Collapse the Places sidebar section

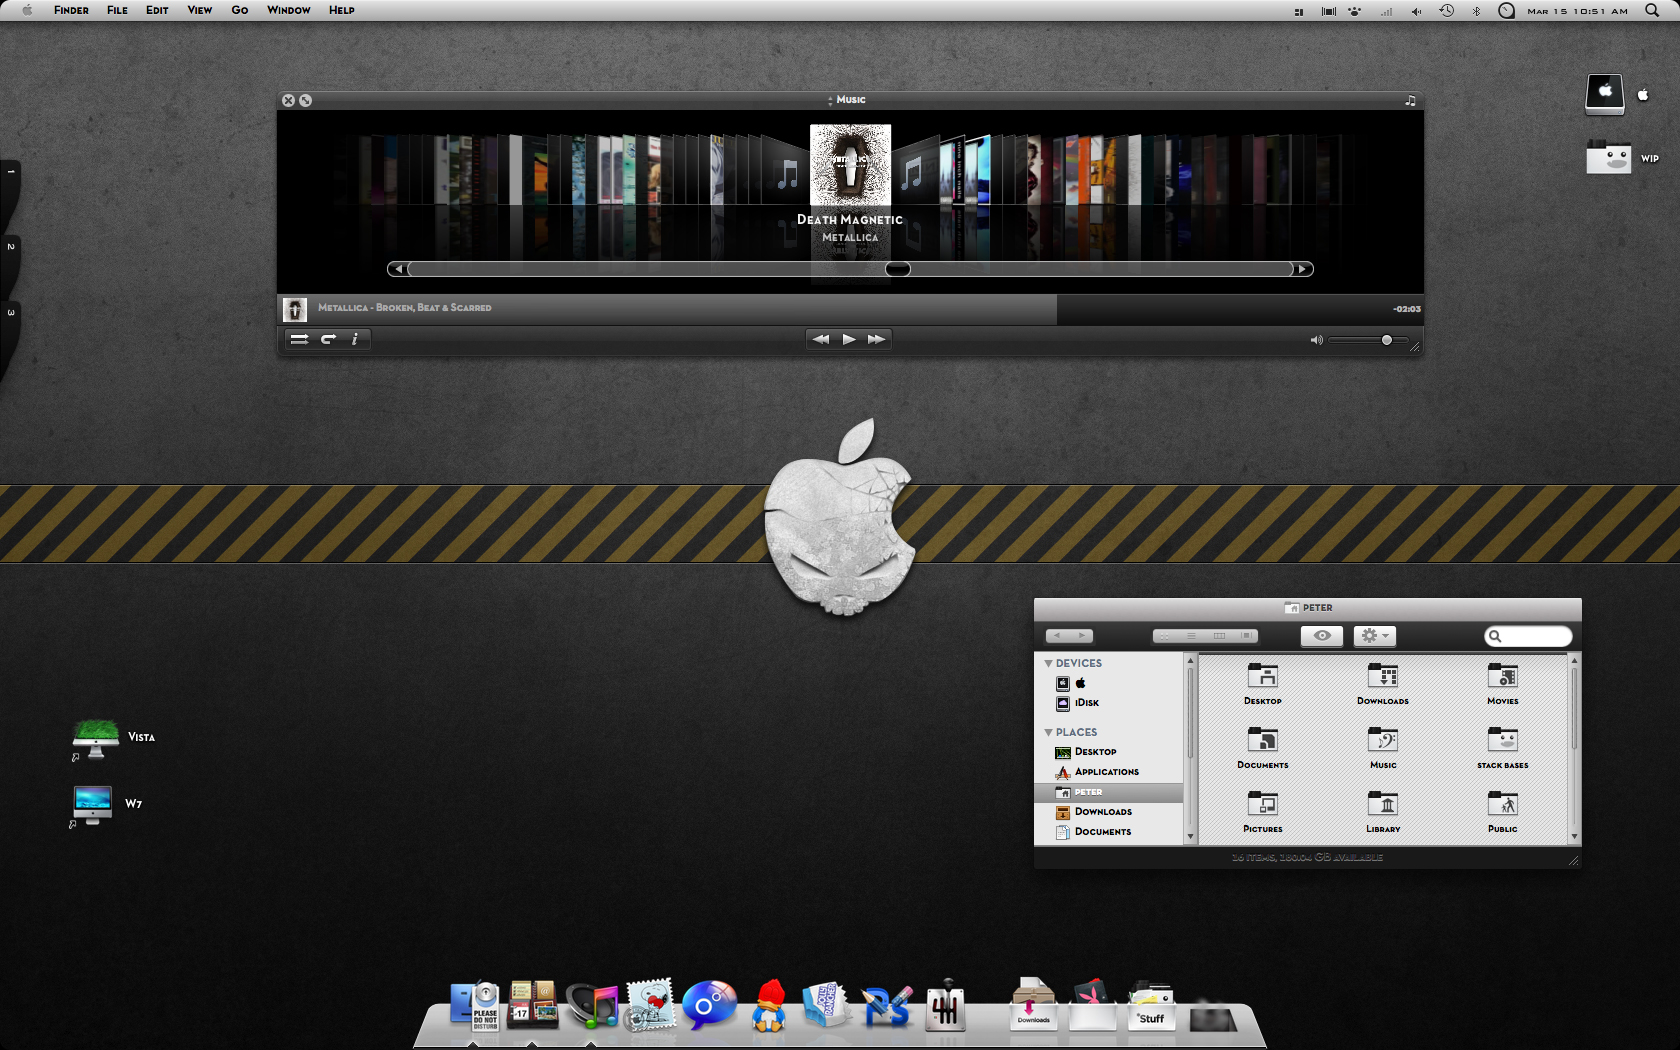1048,732
